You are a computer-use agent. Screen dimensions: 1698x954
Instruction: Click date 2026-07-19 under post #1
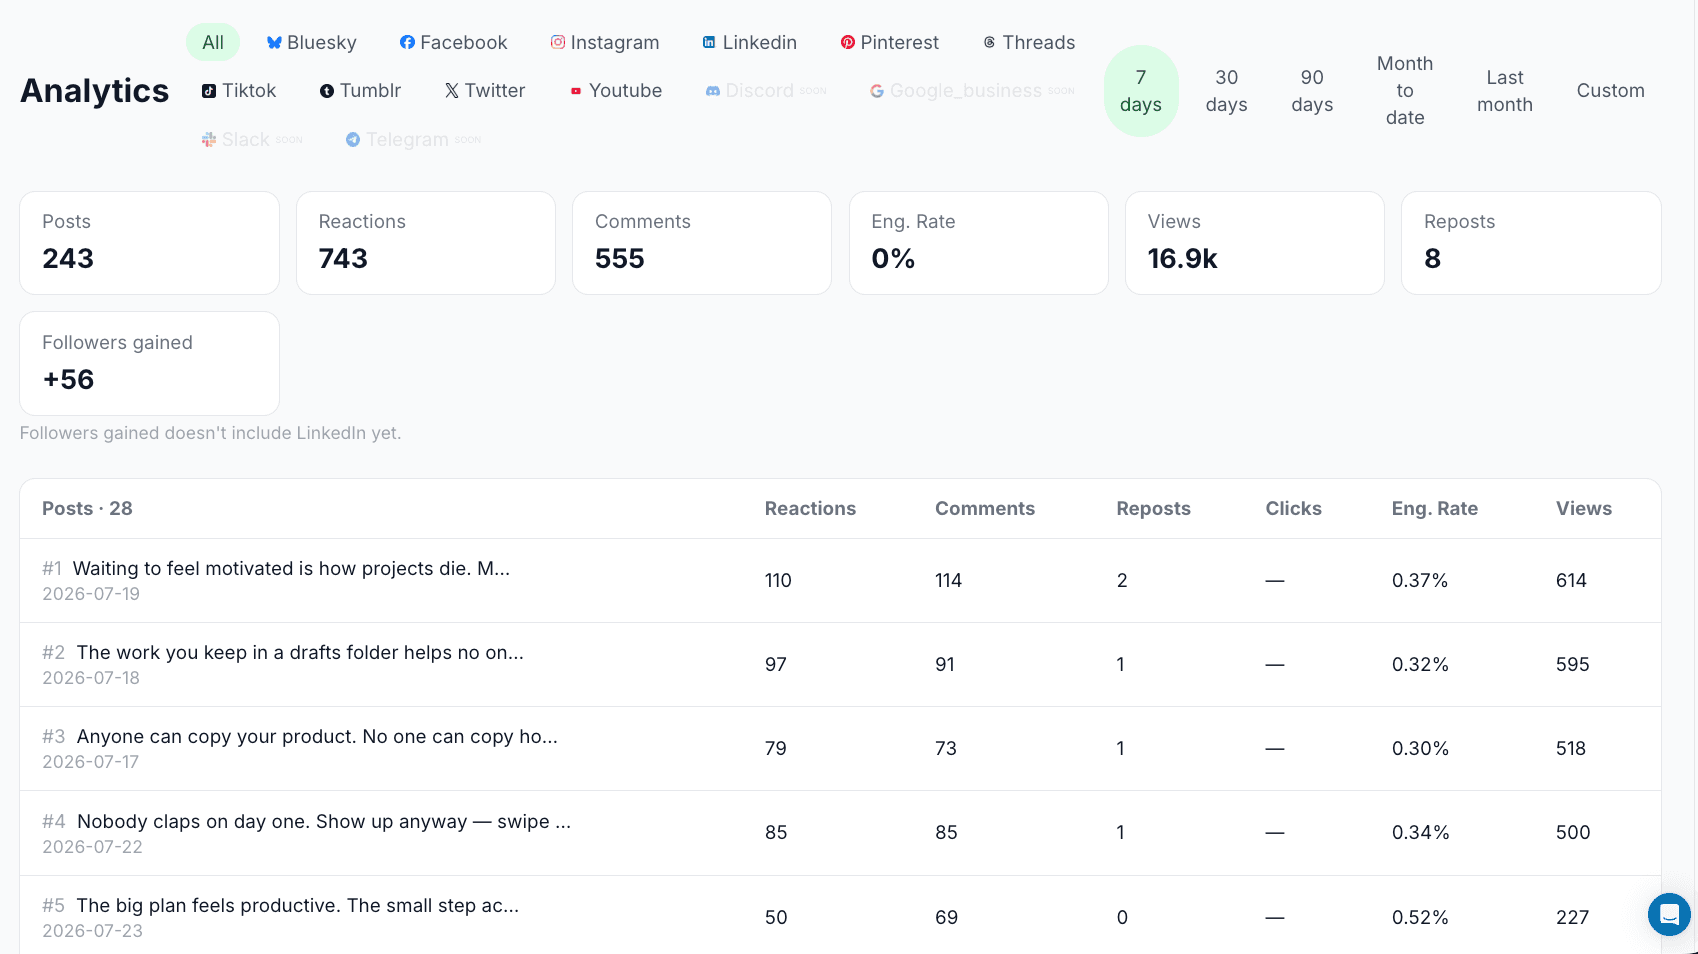pos(91,594)
